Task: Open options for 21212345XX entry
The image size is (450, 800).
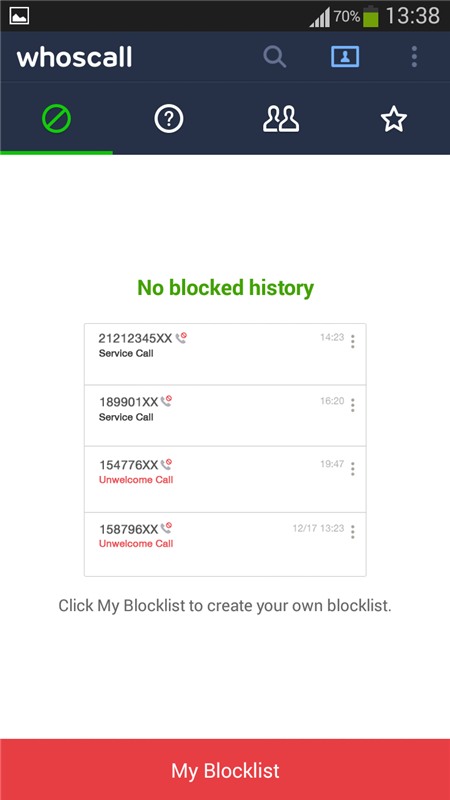Action: [353, 341]
